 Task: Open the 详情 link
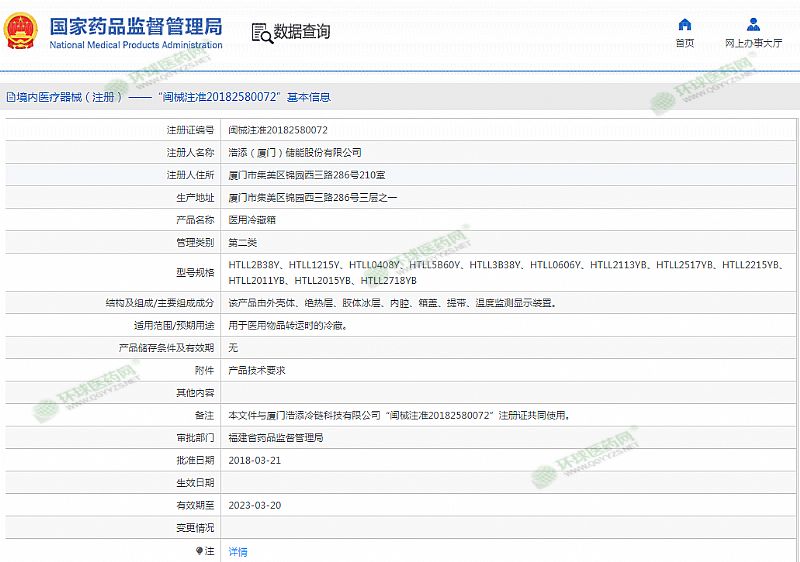(238, 551)
